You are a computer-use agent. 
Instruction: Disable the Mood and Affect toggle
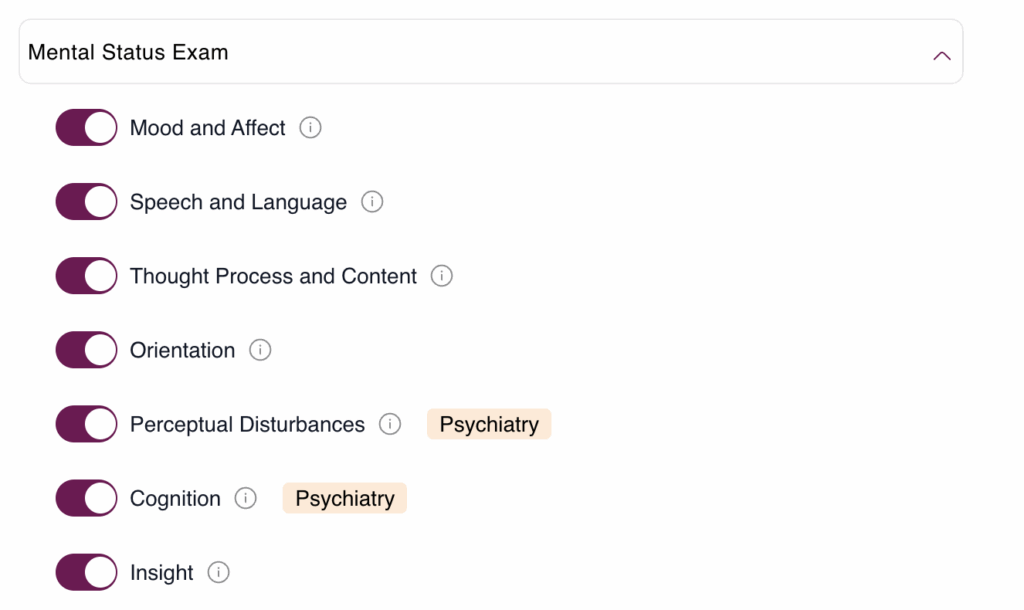pos(86,127)
